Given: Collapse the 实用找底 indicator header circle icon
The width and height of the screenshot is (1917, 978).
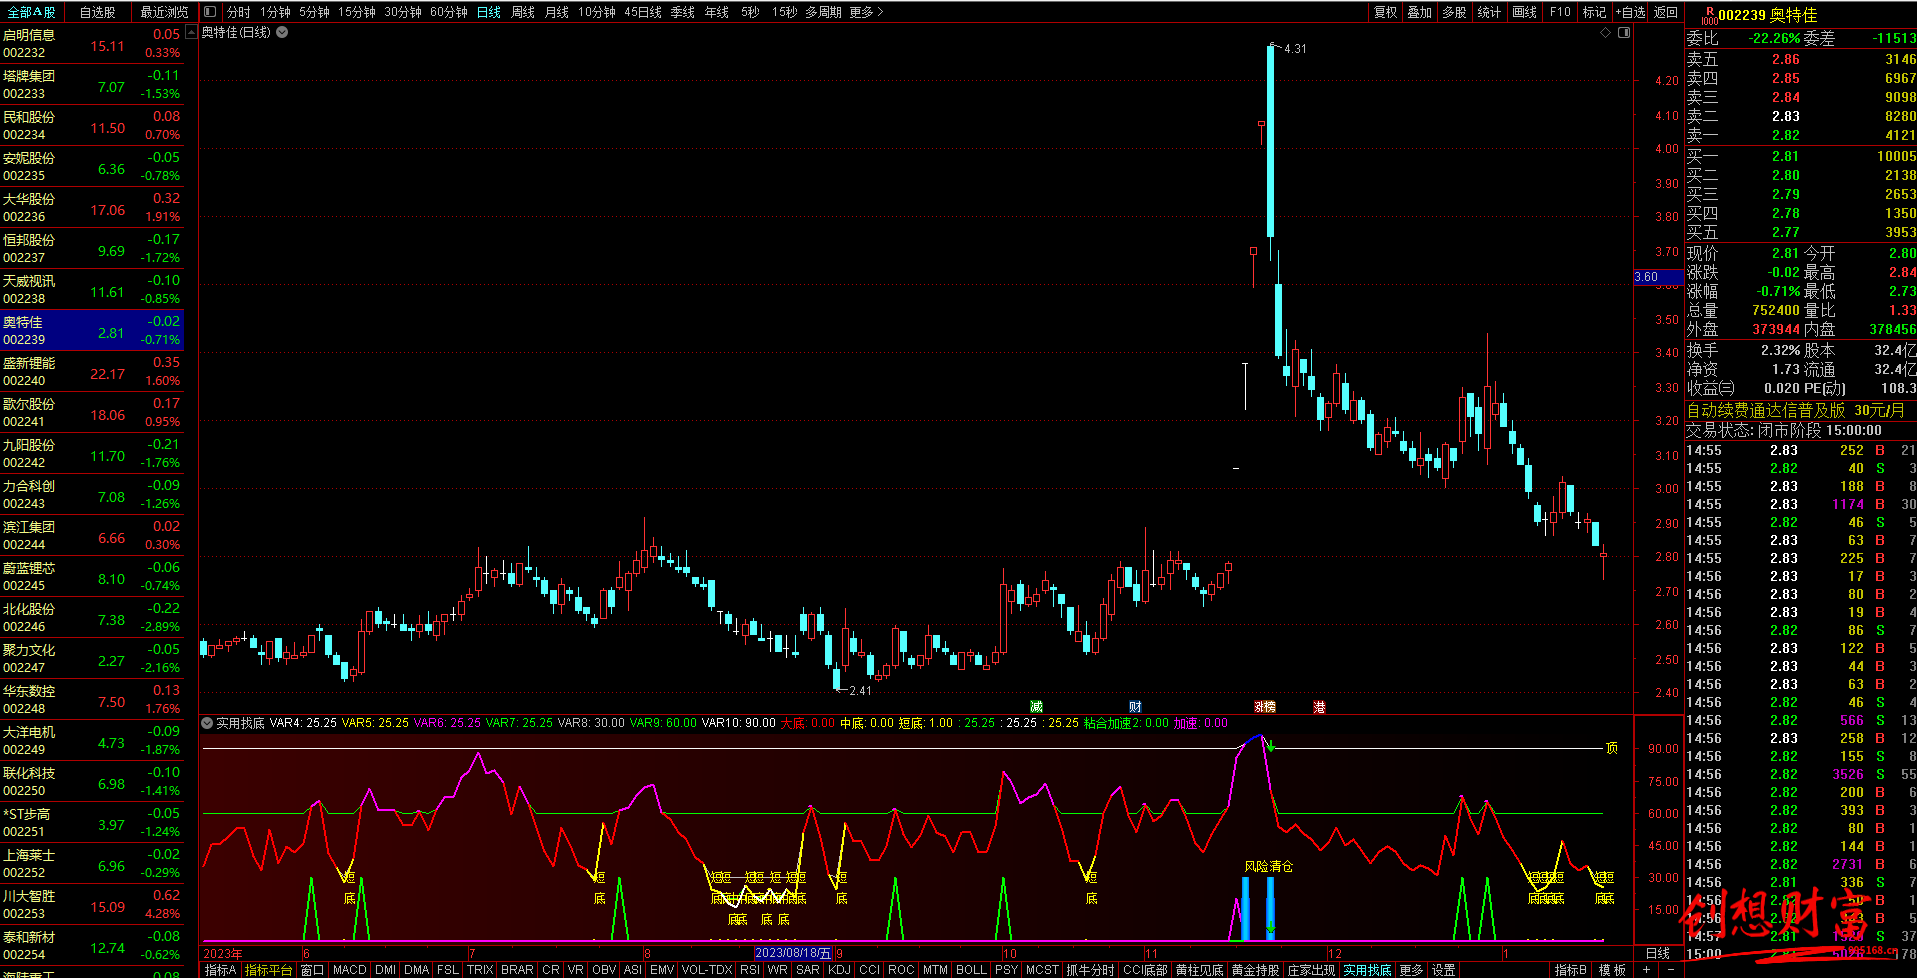Looking at the screenshot, I should (207, 722).
